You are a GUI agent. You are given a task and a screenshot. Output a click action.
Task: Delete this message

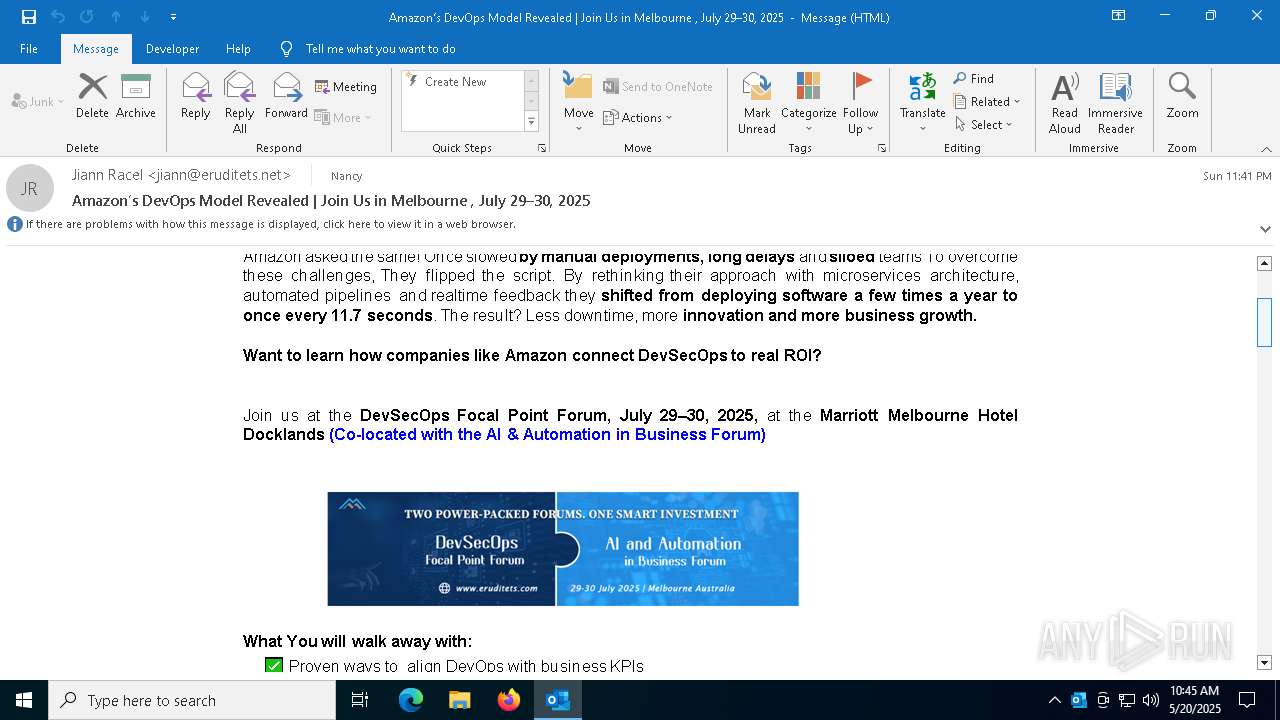(92, 96)
